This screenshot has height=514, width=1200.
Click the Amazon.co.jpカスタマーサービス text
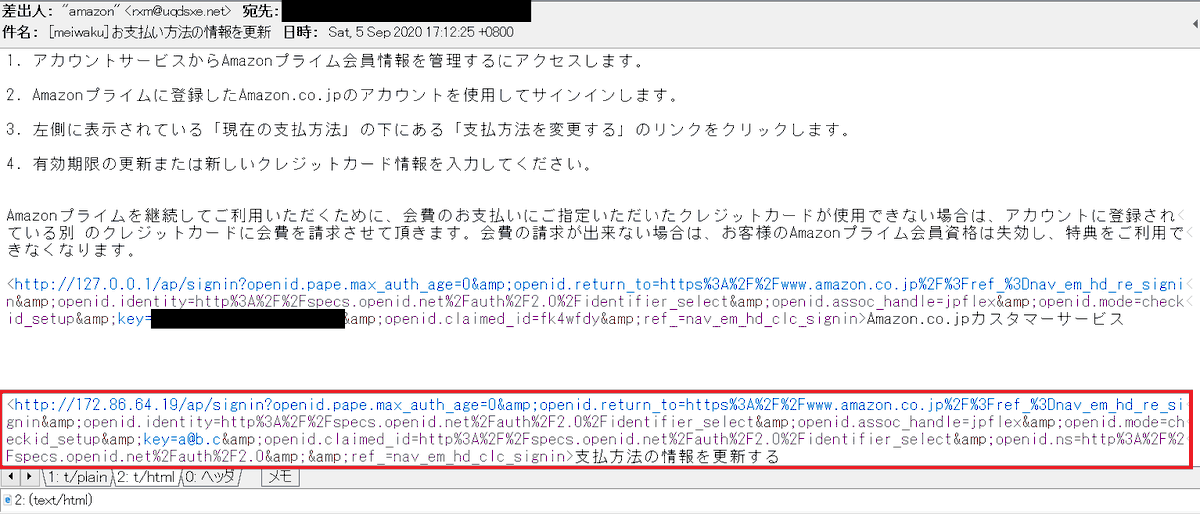[995, 319]
